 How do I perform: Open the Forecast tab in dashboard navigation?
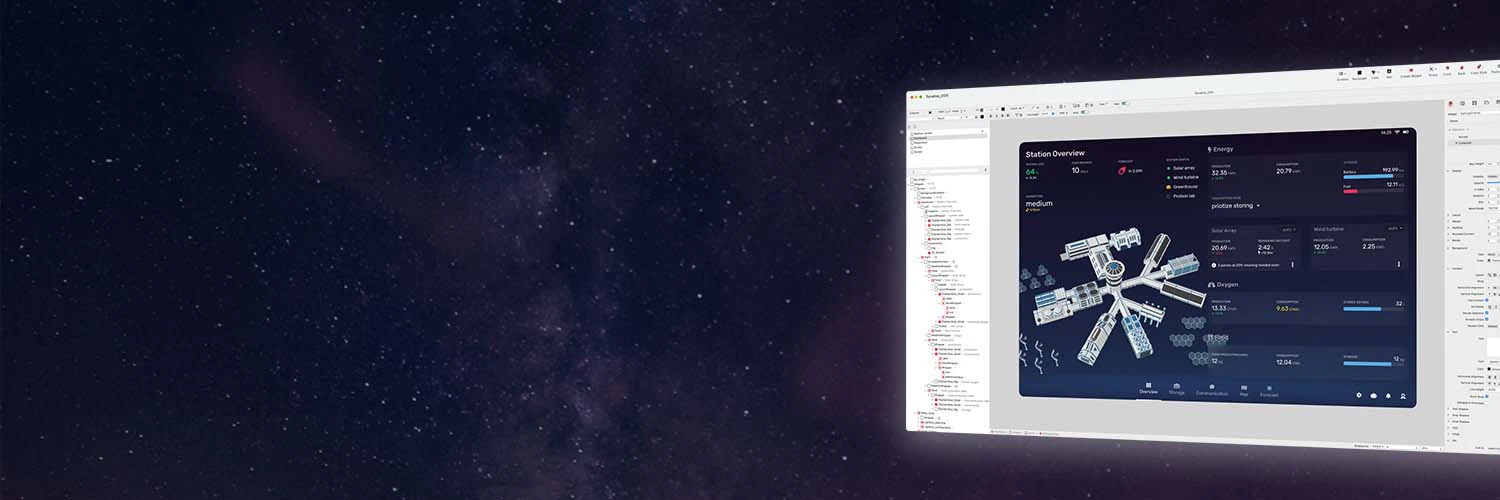[1269, 392]
